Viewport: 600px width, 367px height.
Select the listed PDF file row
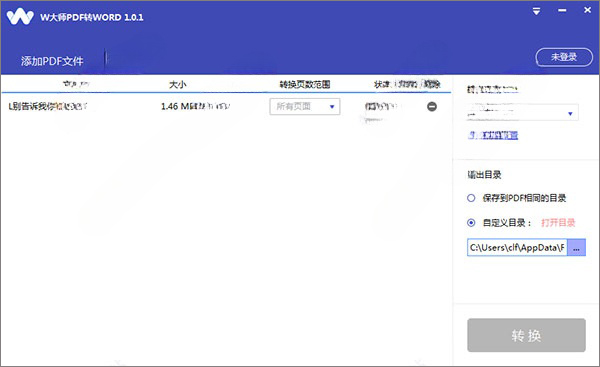pyautogui.click(x=226, y=106)
